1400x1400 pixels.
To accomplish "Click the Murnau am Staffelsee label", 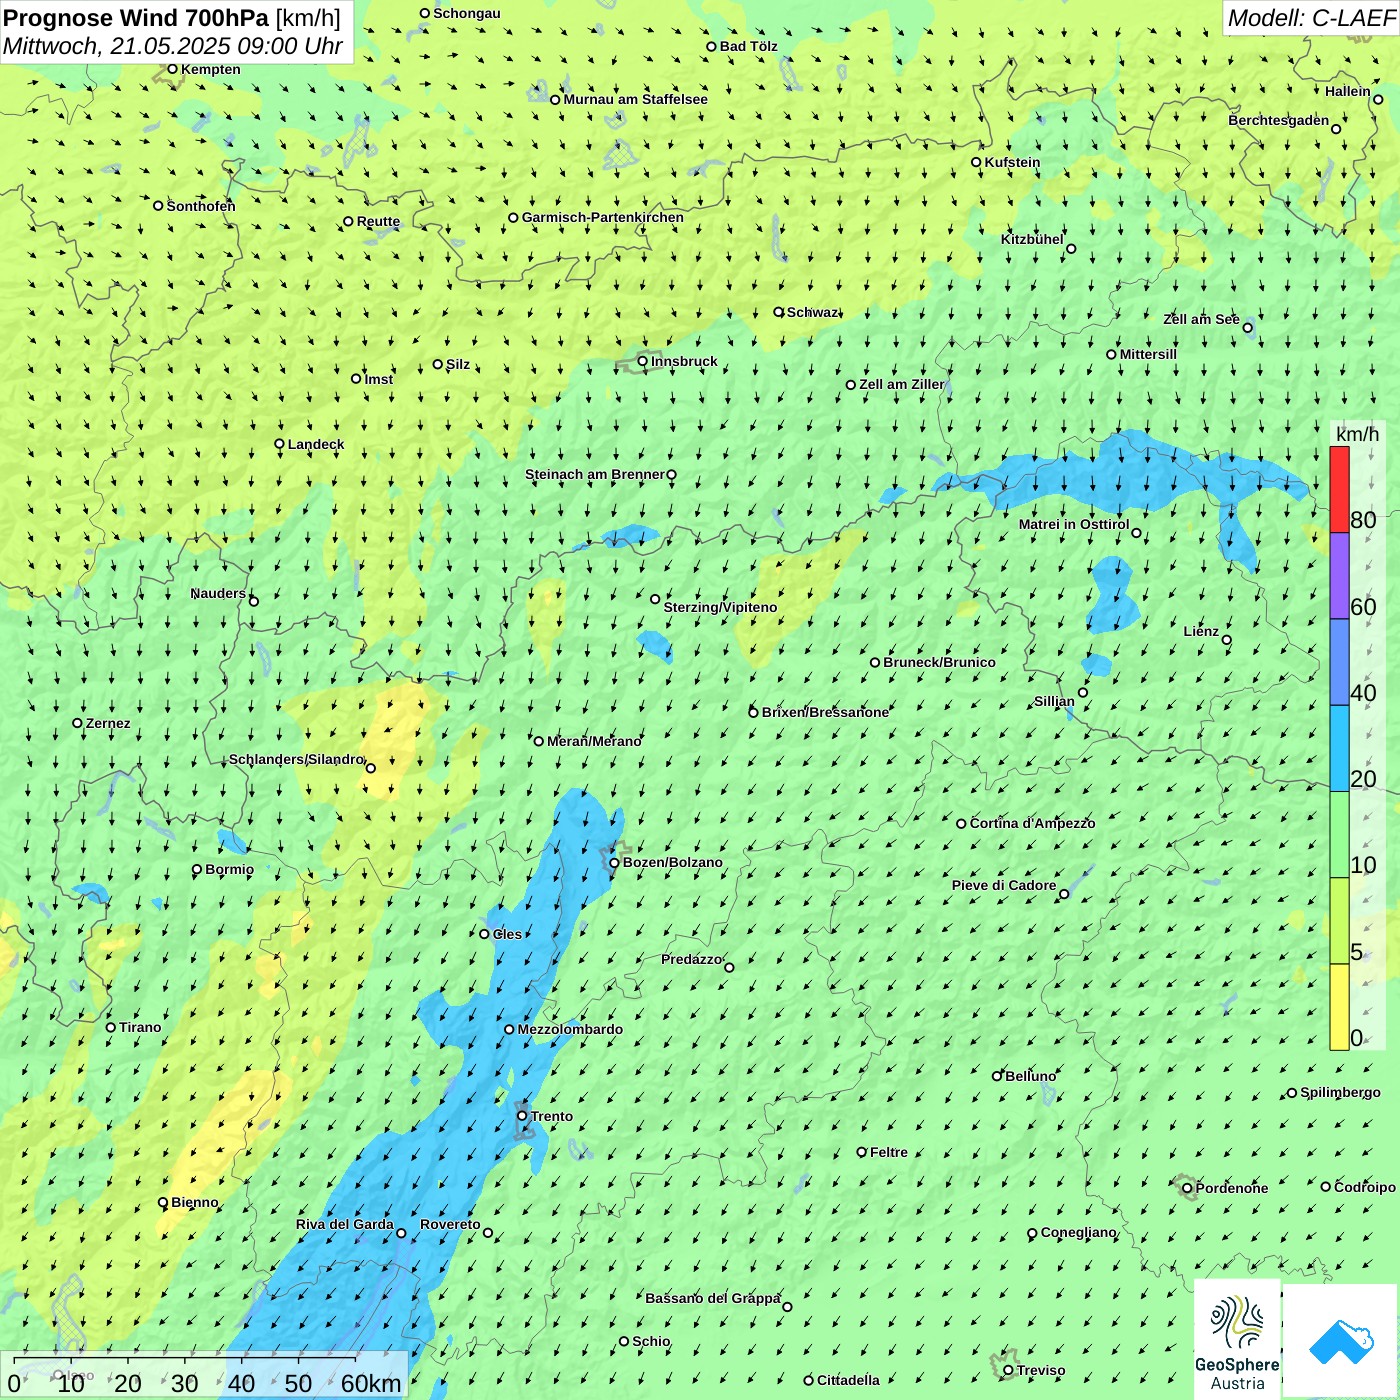I will [x=635, y=99].
